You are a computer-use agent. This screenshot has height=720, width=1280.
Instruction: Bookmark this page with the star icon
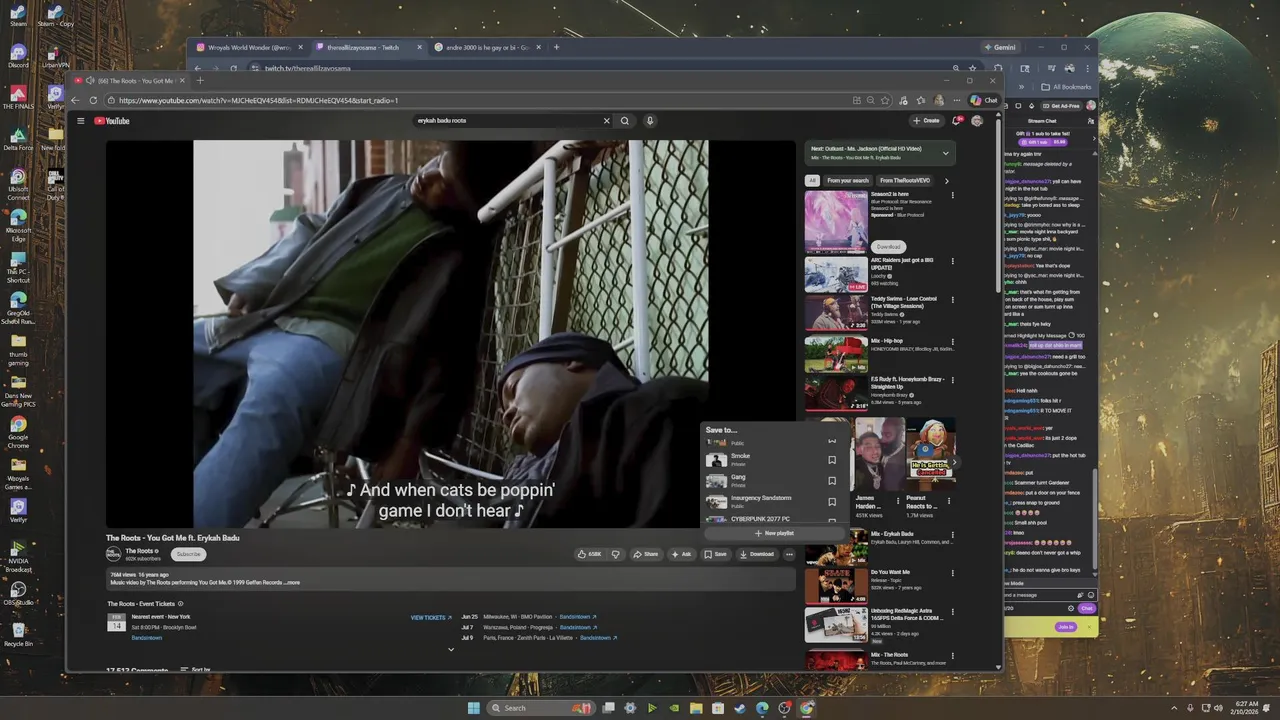886,100
